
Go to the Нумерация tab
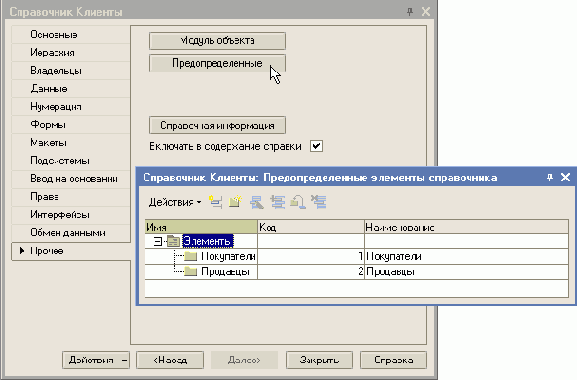coord(71,107)
